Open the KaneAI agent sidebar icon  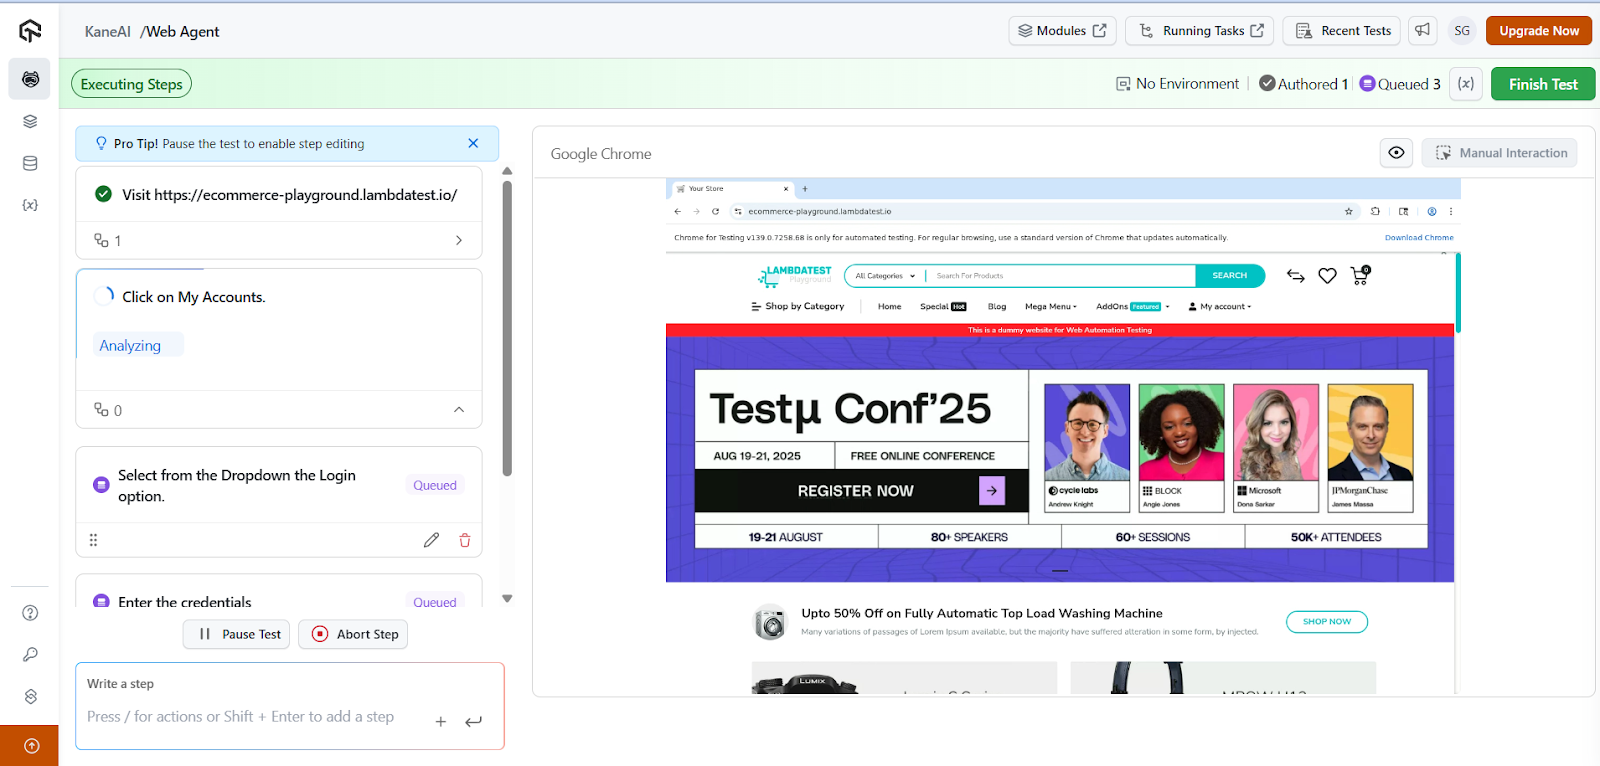pos(30,79)
